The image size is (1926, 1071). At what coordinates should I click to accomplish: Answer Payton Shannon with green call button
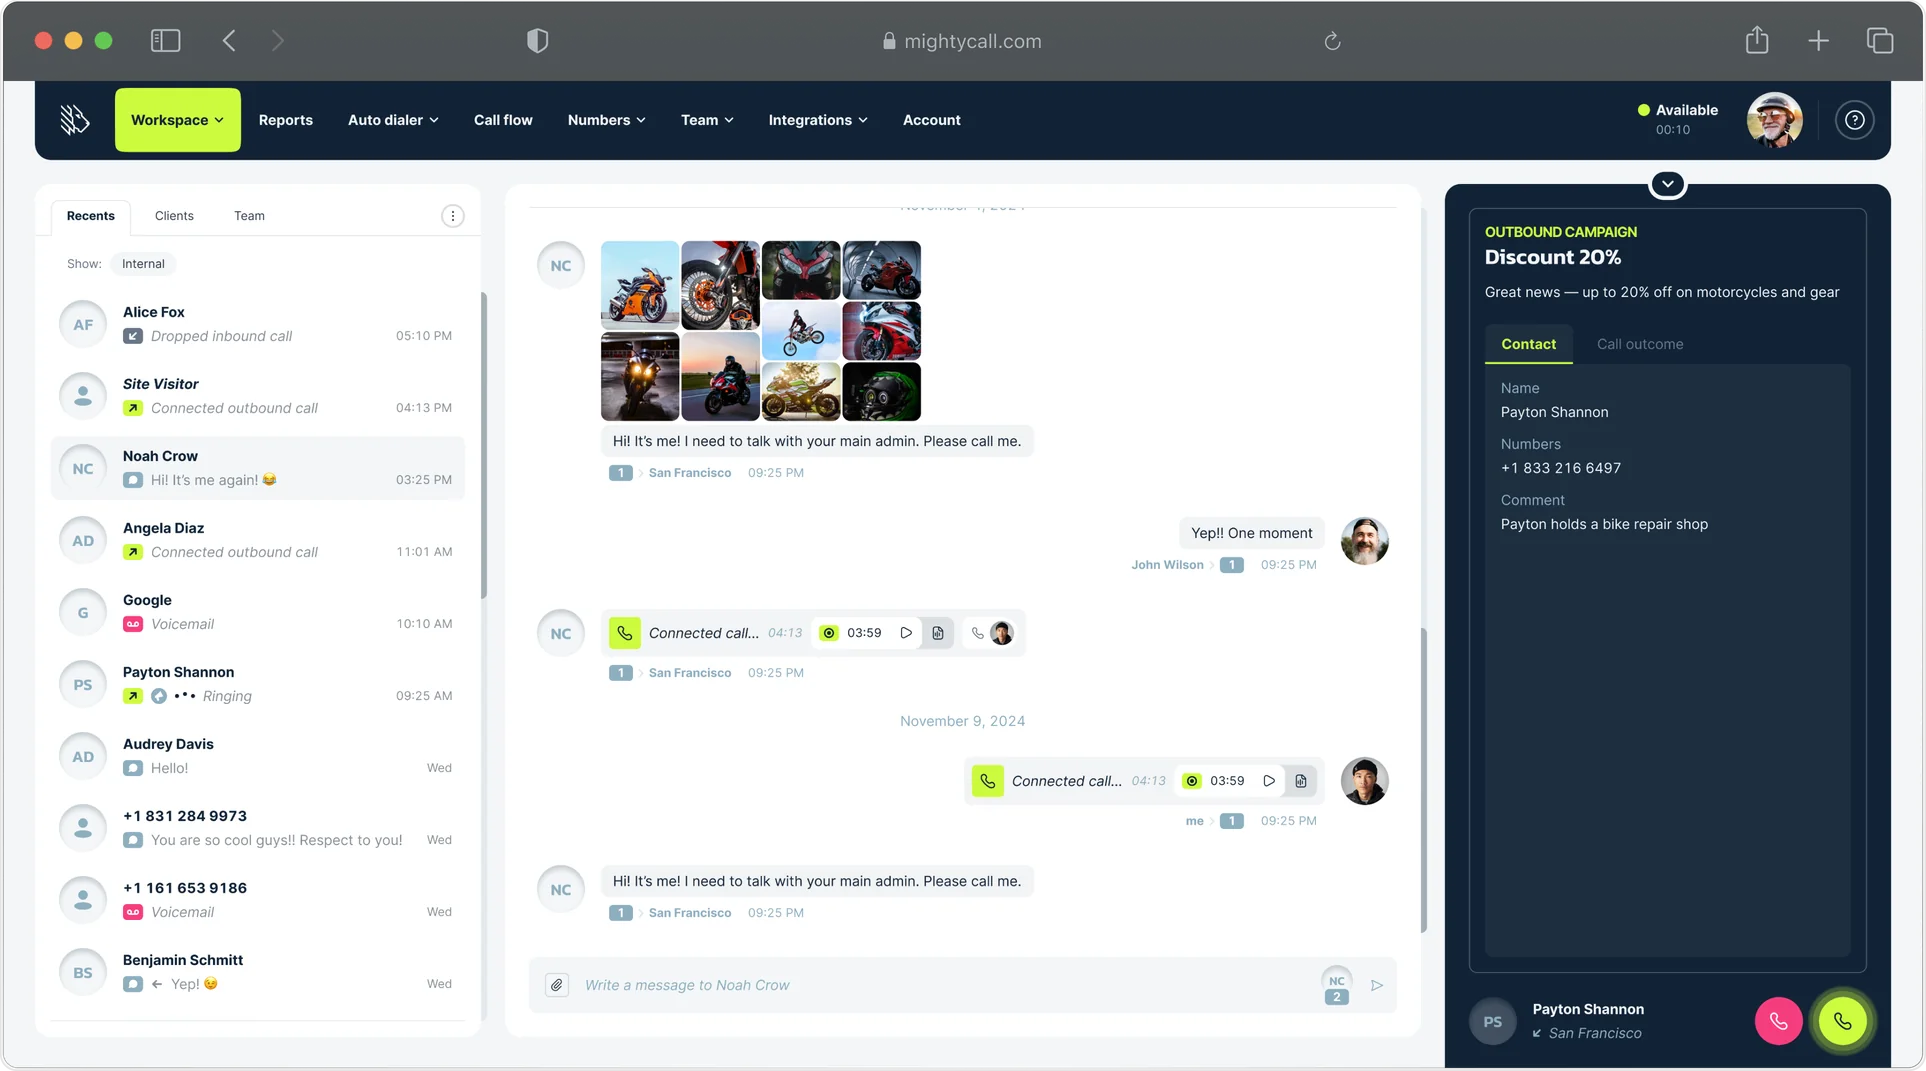(1842, 1021)
